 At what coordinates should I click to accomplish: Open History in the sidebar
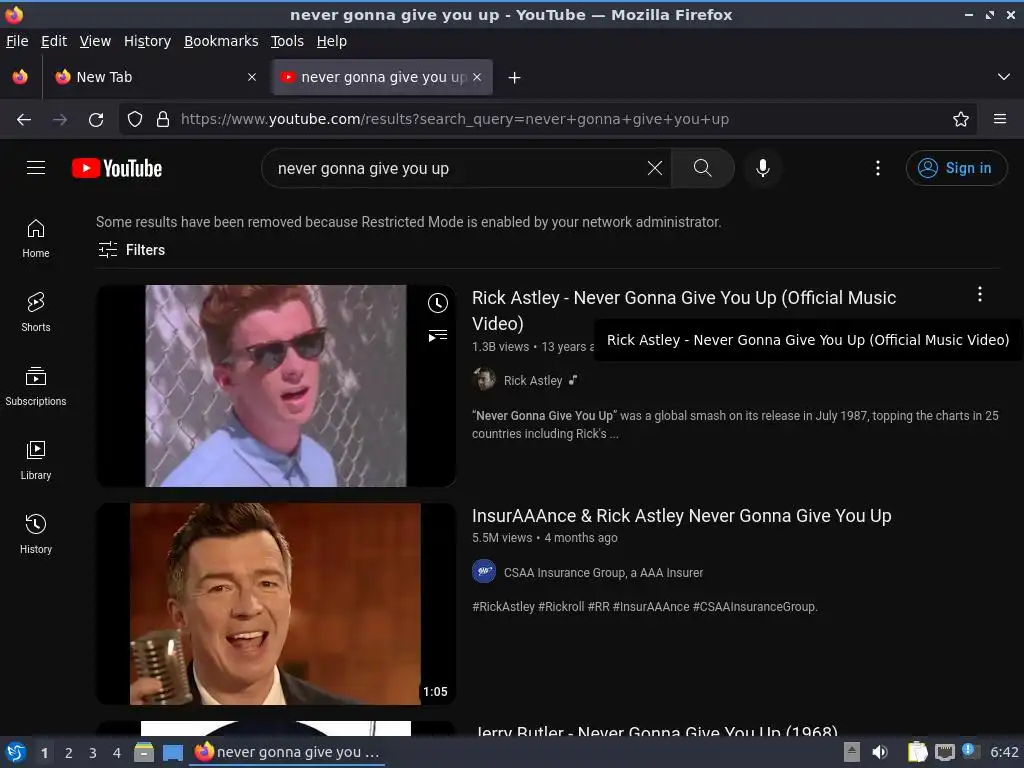[36, 534]
